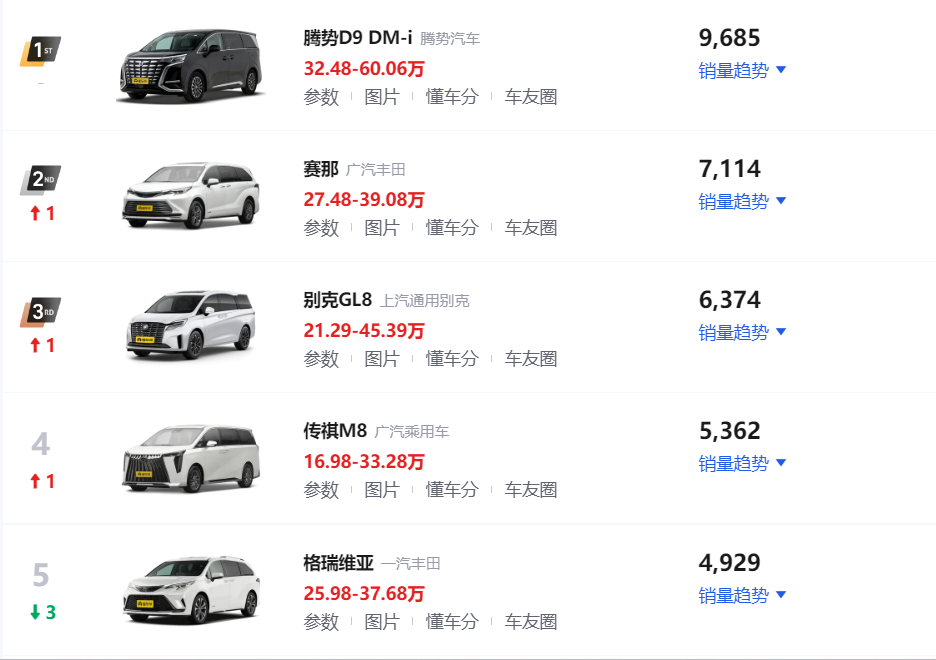Open 懂车分 for 别克GL8

(452, 359)
